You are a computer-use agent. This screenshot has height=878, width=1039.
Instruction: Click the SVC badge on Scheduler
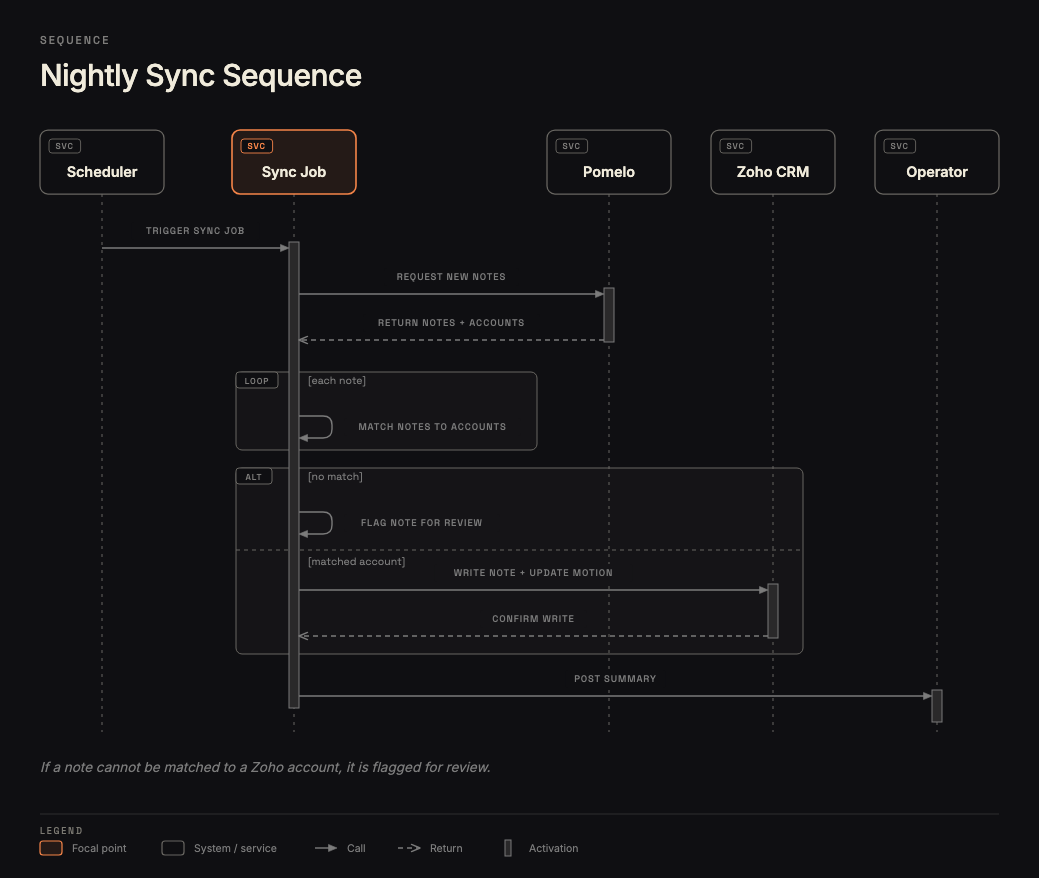[x=64, y=146]
